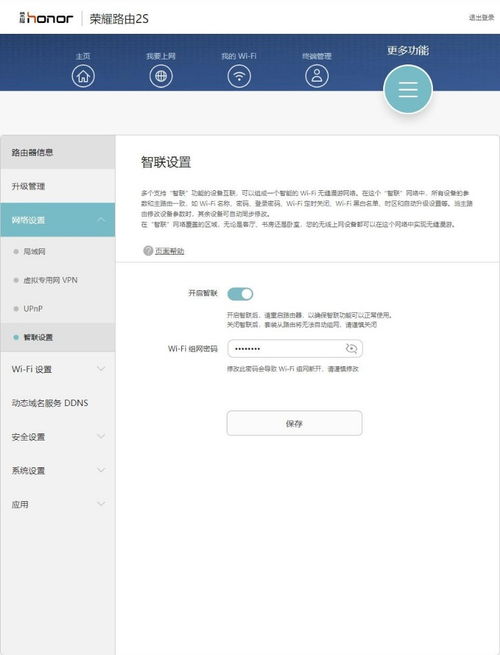Click the page help question mark icon

click(147, 251)
